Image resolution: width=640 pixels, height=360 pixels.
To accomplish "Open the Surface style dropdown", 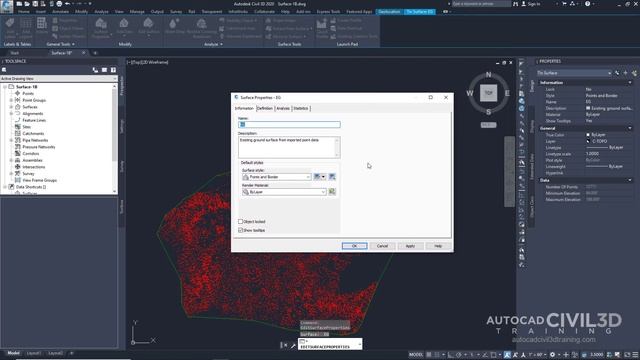I will [x=276, y=177].
